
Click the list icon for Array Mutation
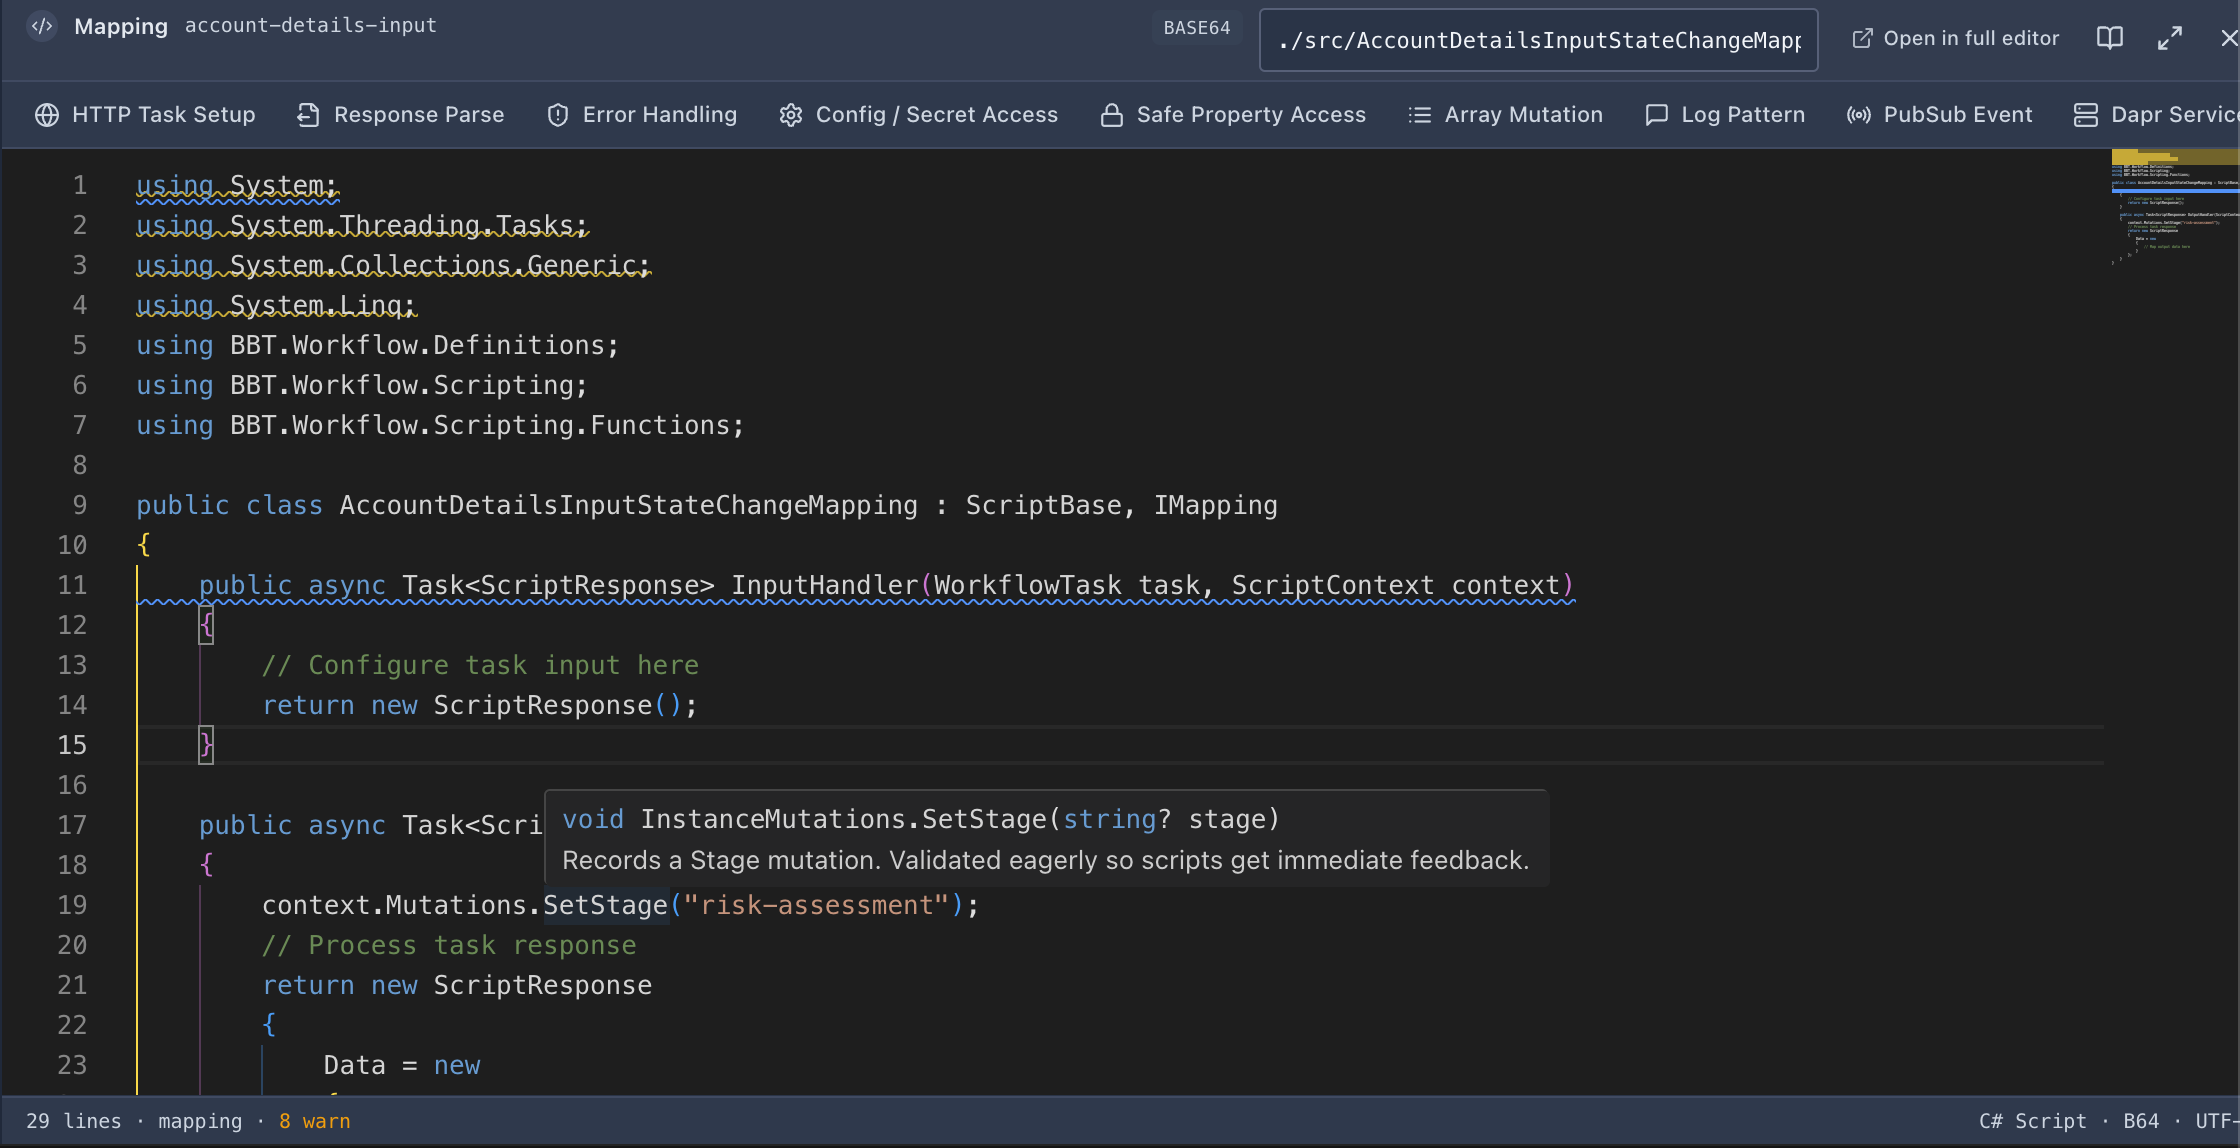[1420, 115]
